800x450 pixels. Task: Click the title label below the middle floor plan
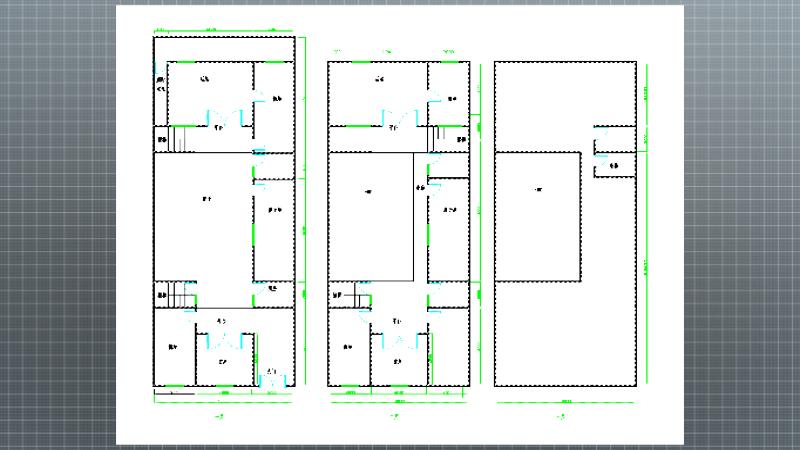coord(396,416)
